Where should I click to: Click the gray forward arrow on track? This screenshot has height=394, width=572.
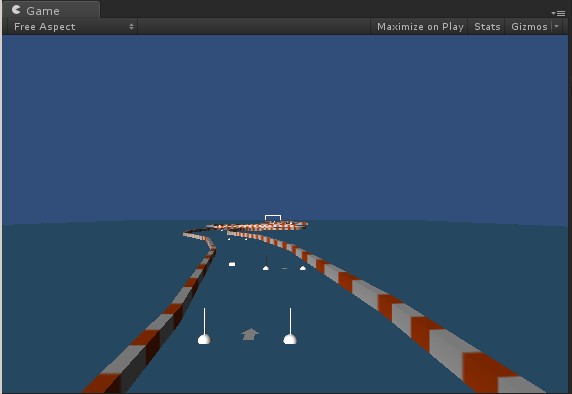pyautogui.click(x=250, y=334)
